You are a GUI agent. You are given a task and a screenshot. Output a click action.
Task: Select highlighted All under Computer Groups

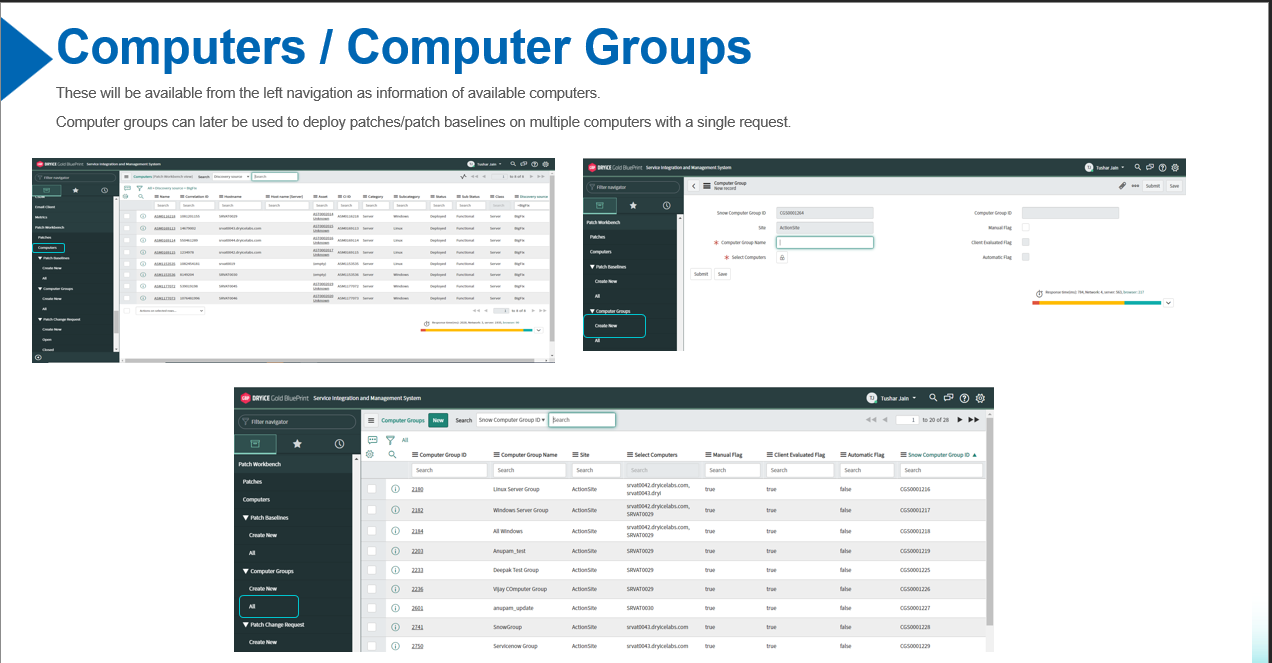(x=268, y=606)
